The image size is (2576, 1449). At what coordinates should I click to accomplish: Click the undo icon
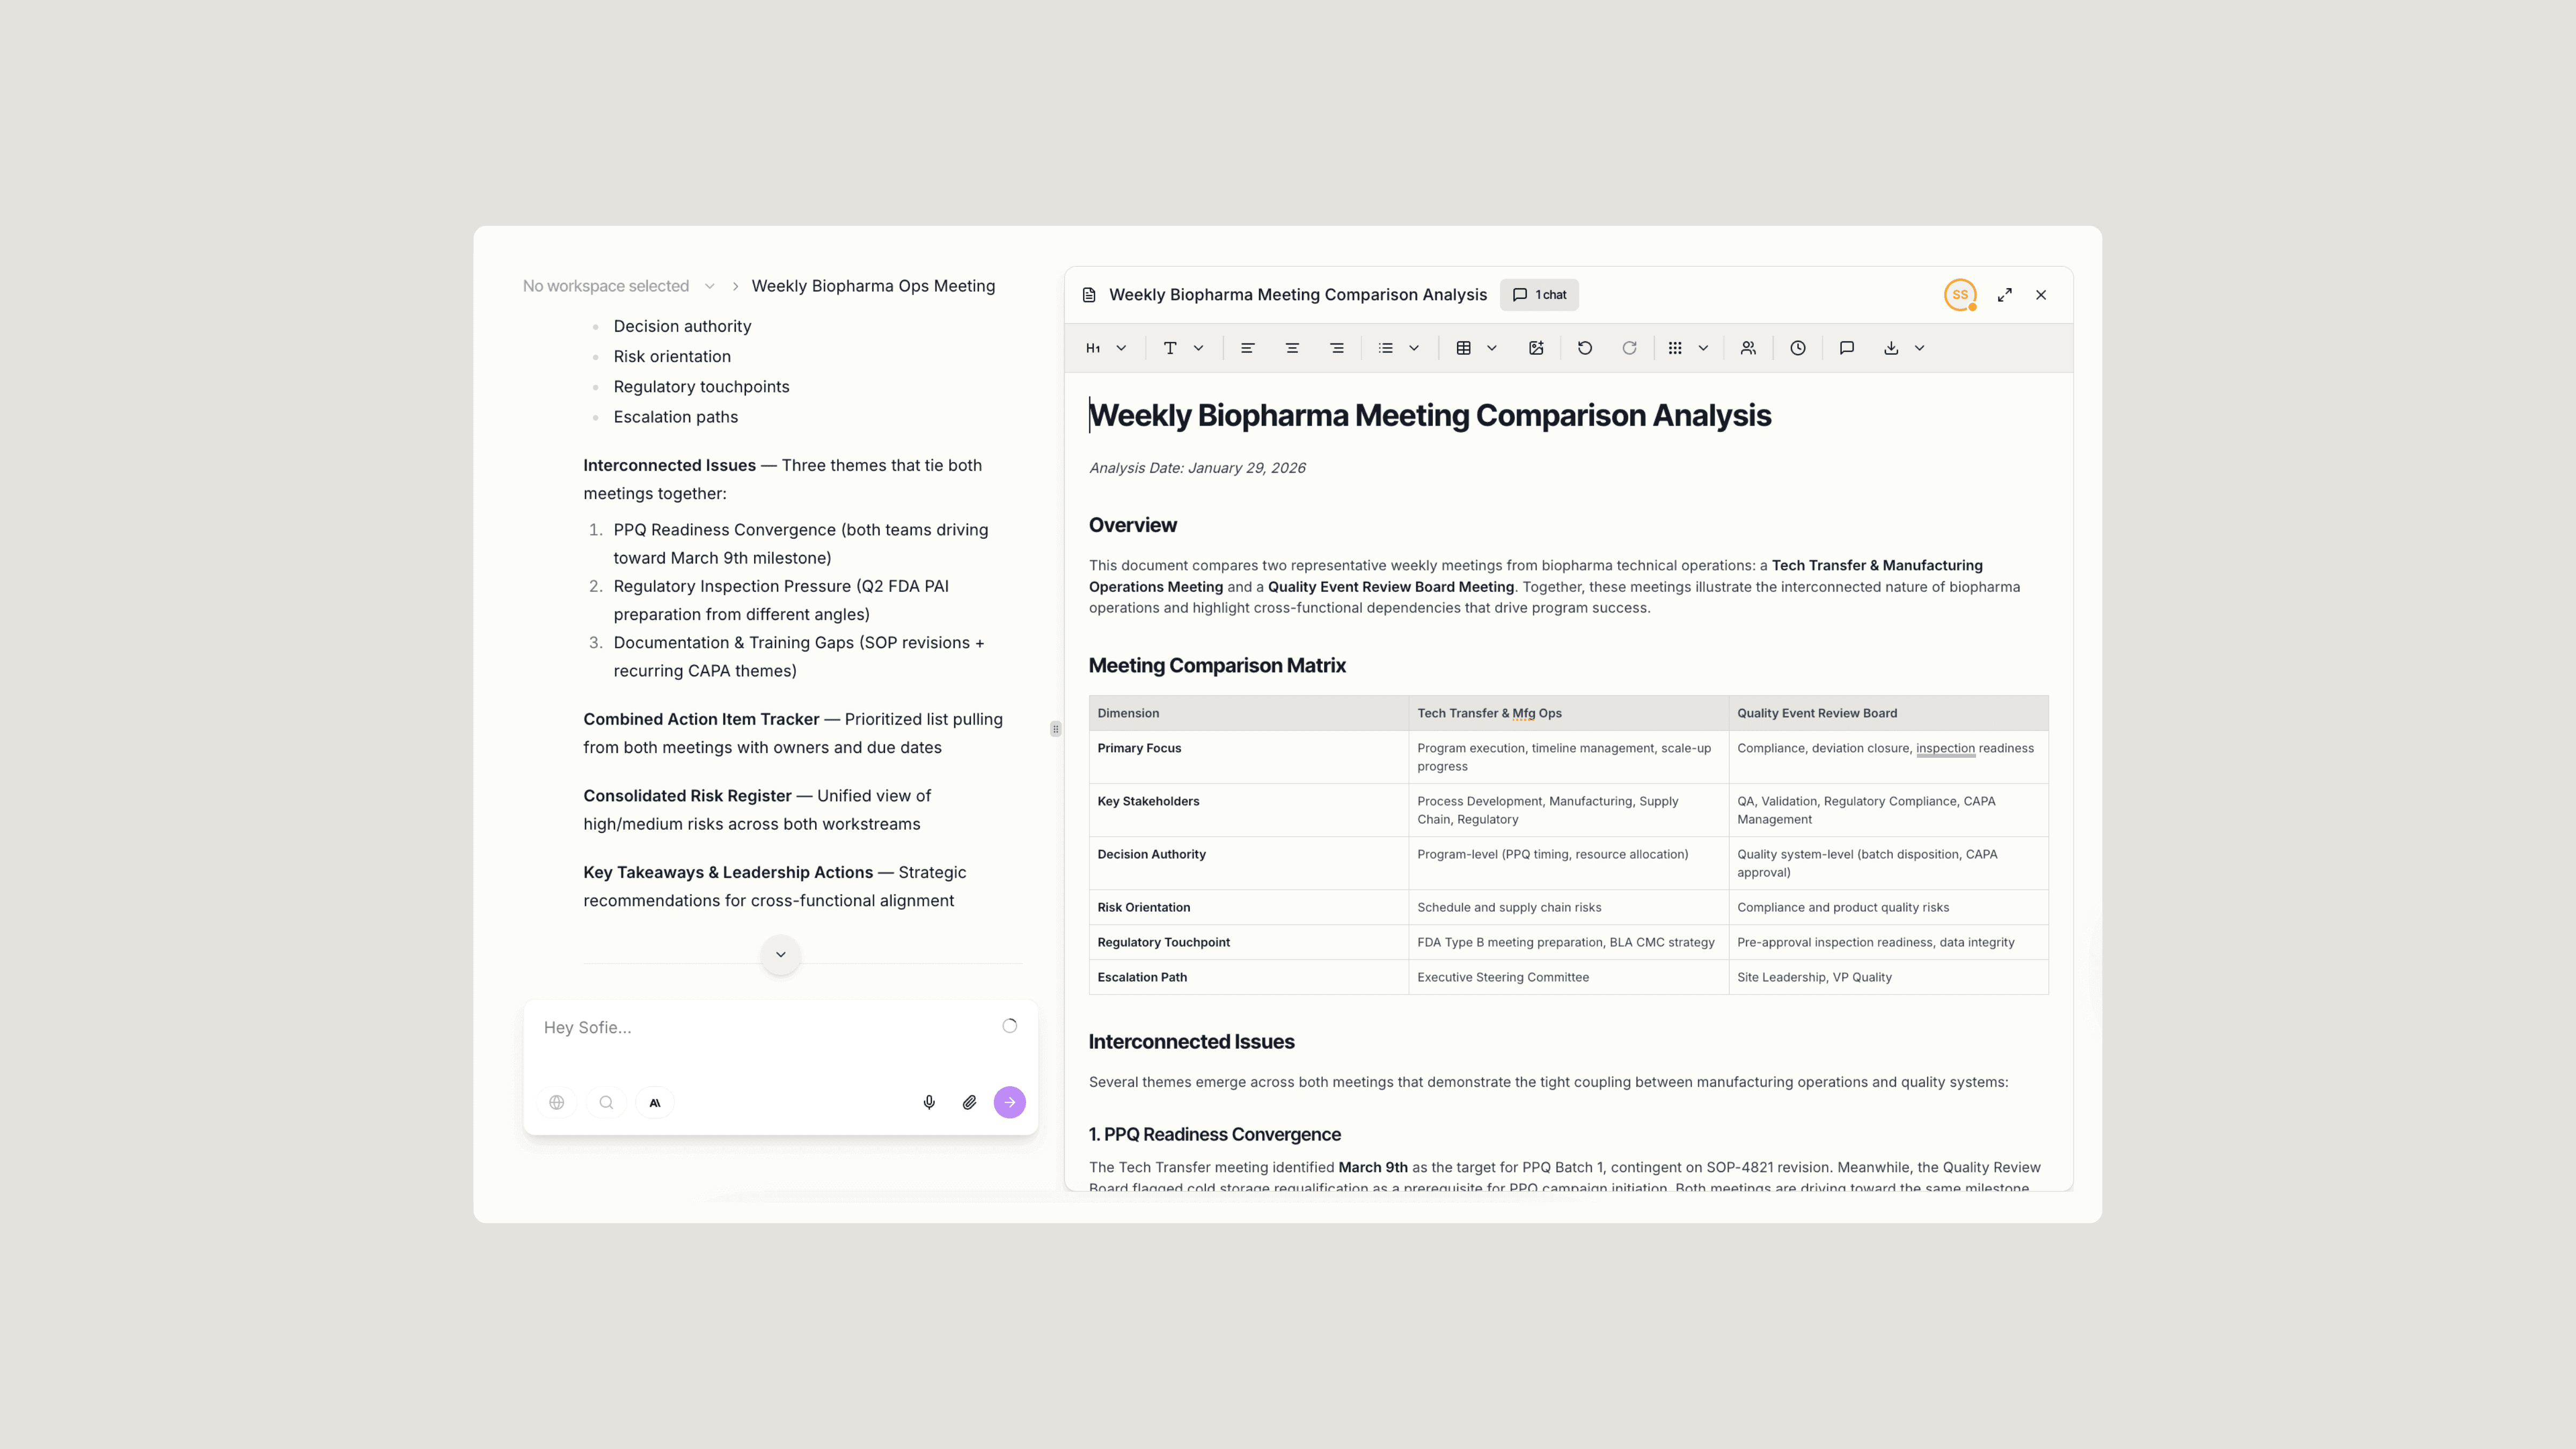1585,348
